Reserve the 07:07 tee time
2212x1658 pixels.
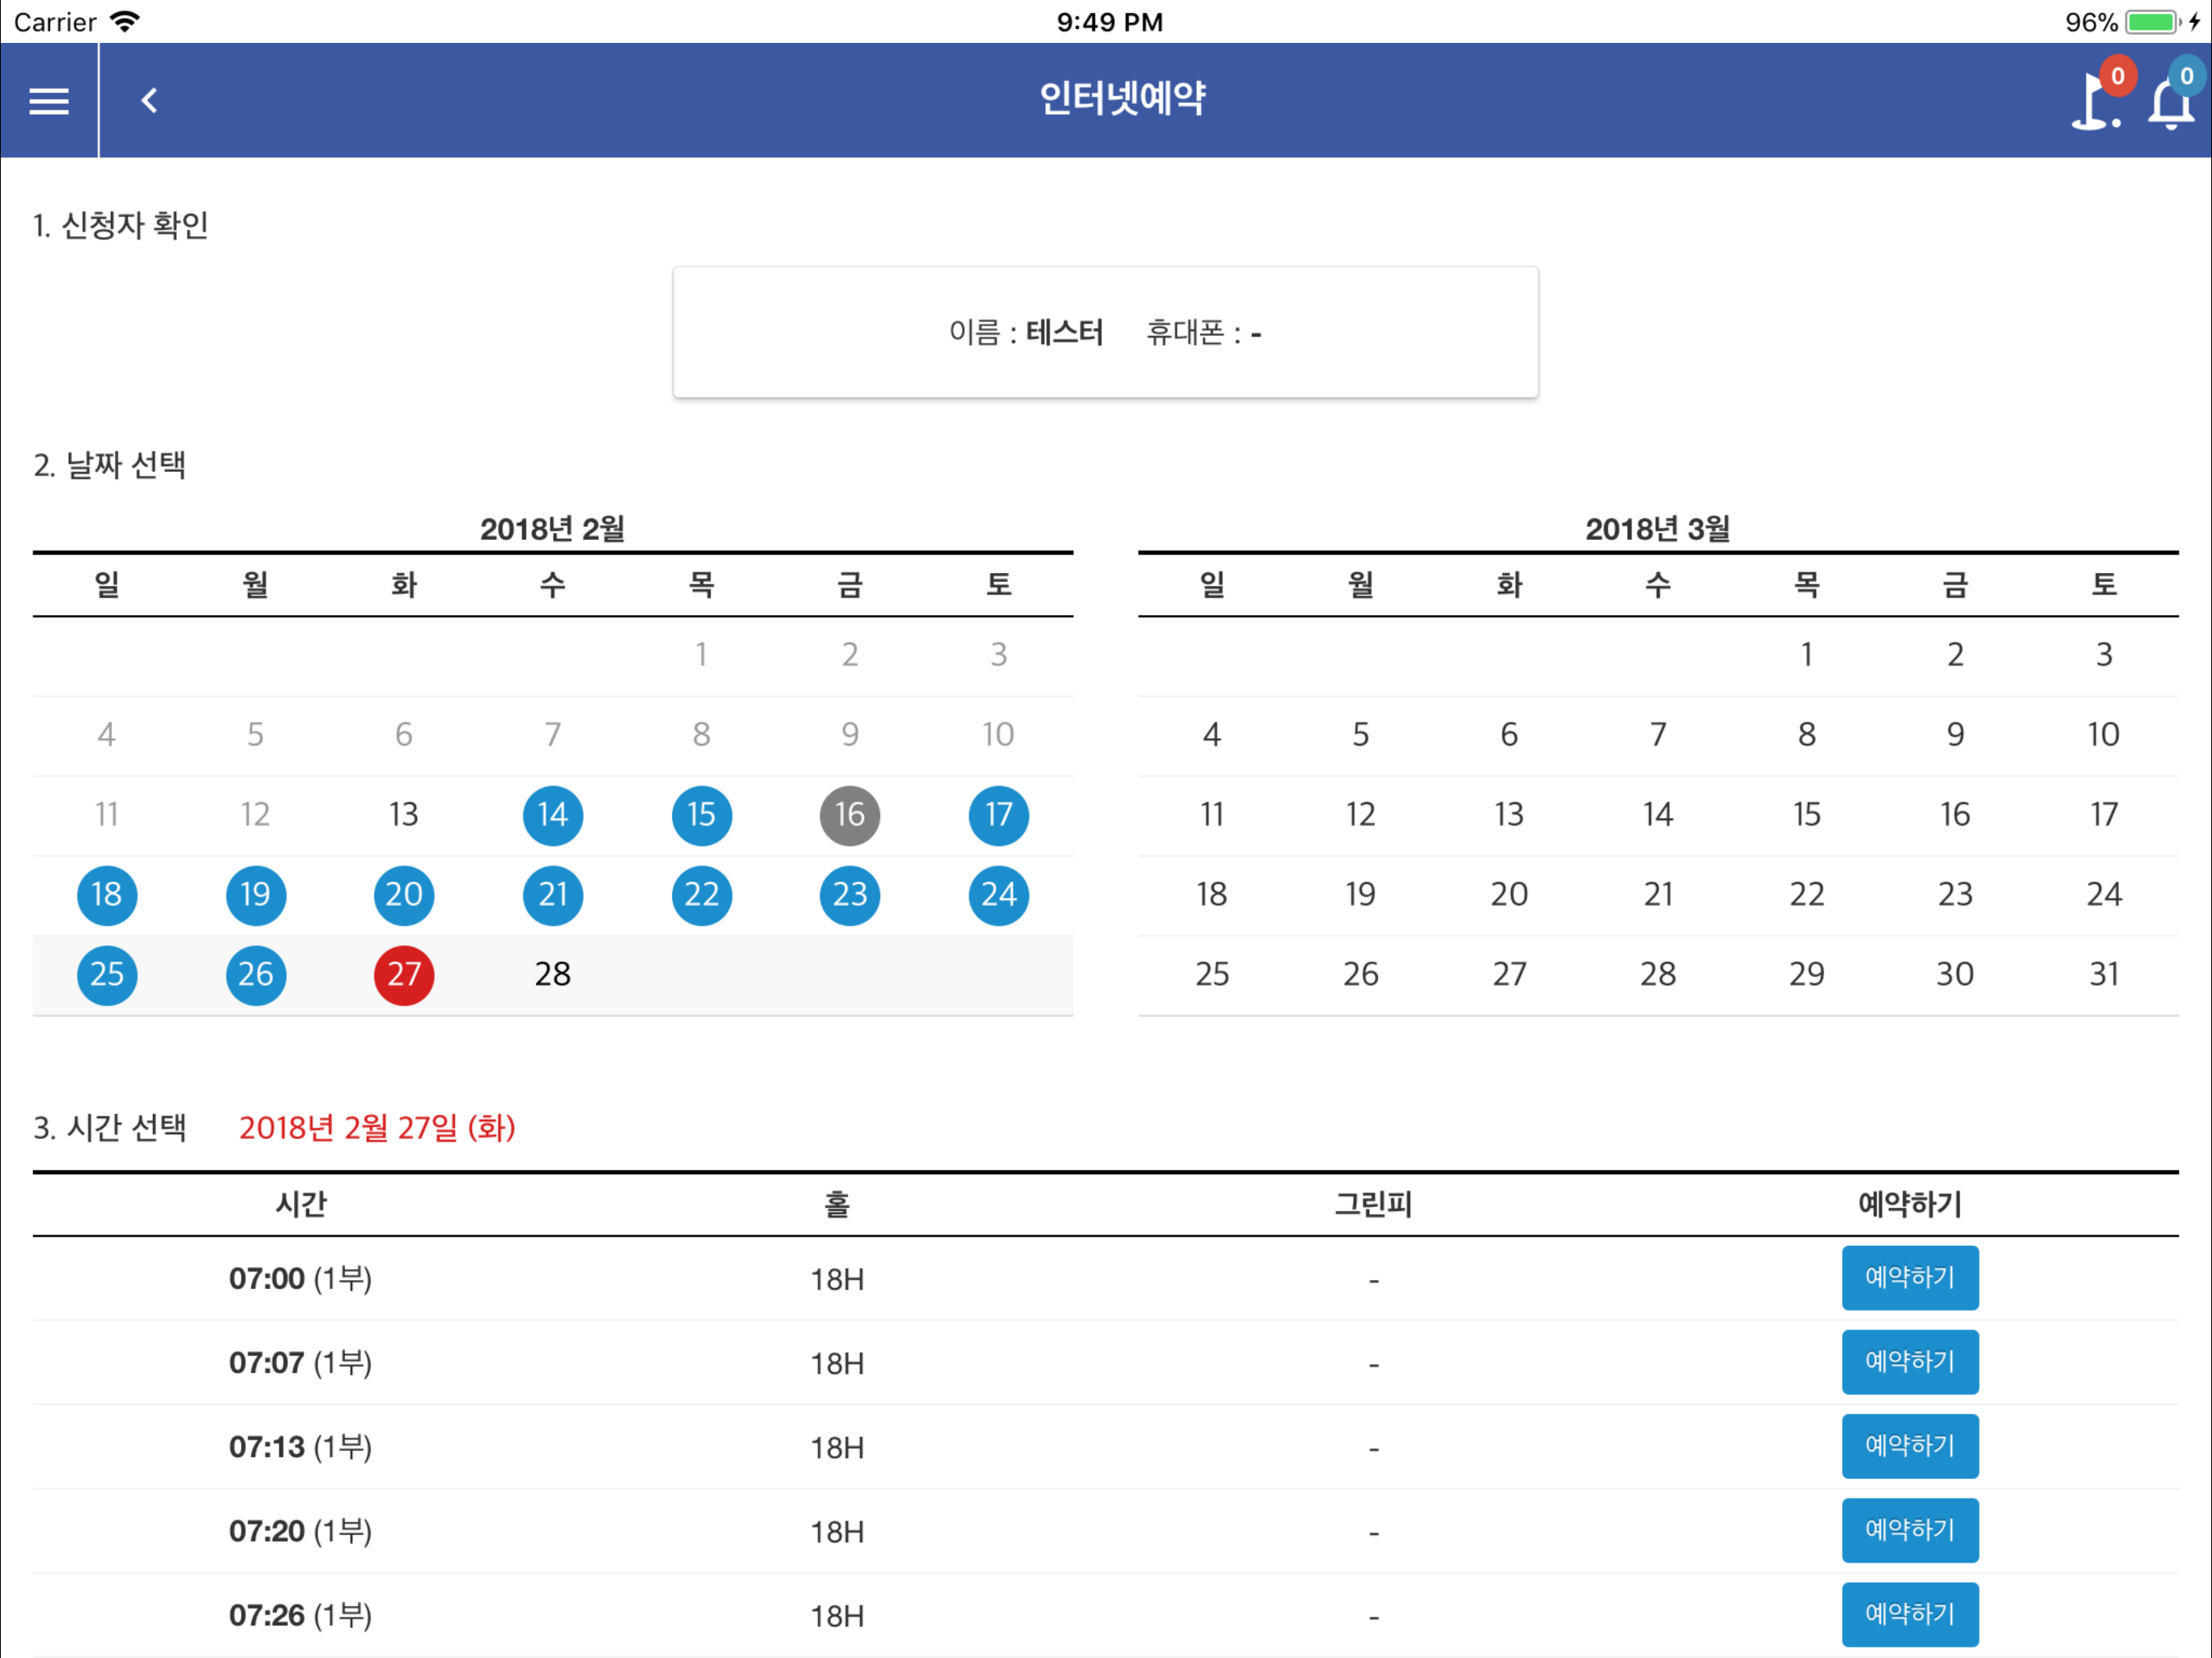1909,1361
